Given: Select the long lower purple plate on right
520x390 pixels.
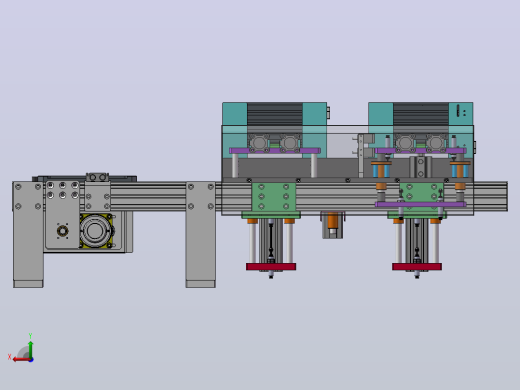Looking at the screenshot, I should pyautogui.click(x=420, y=204).
